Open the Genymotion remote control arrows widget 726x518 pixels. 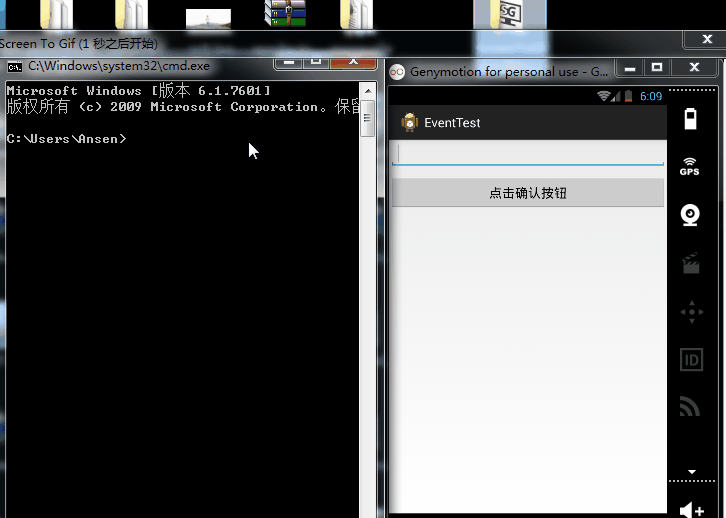[692, 312]
